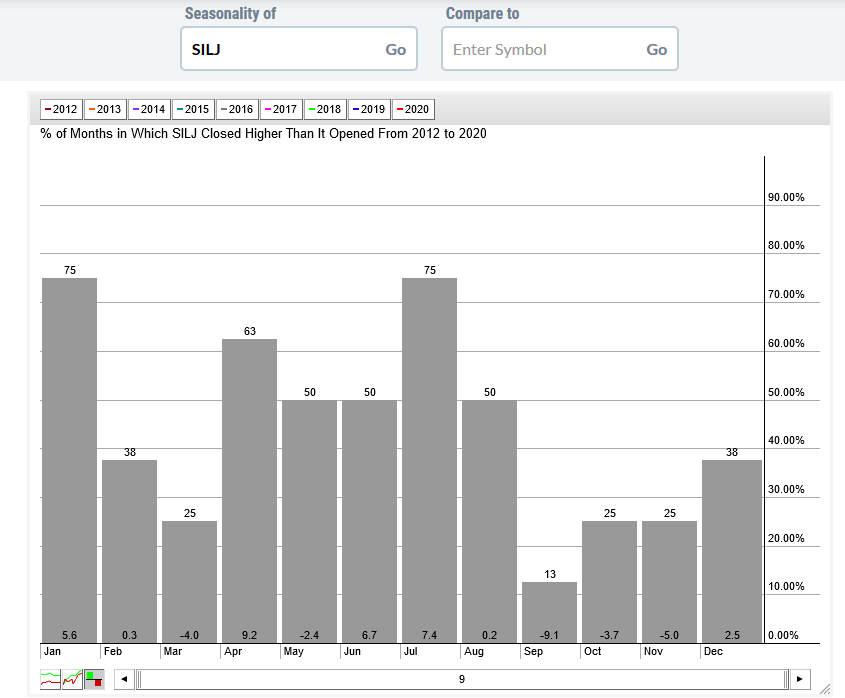Click the right handle of the range slider
The image size is (845, 698).
pos(786,679)
